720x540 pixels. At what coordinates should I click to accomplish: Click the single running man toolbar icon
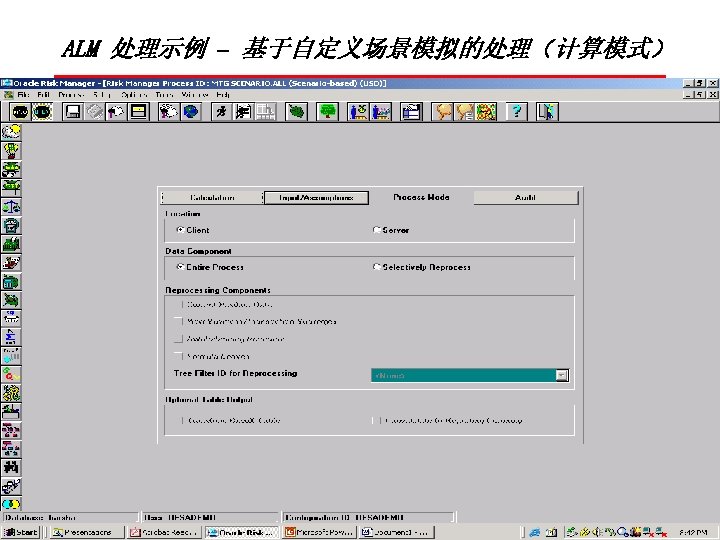click(221, 112)
